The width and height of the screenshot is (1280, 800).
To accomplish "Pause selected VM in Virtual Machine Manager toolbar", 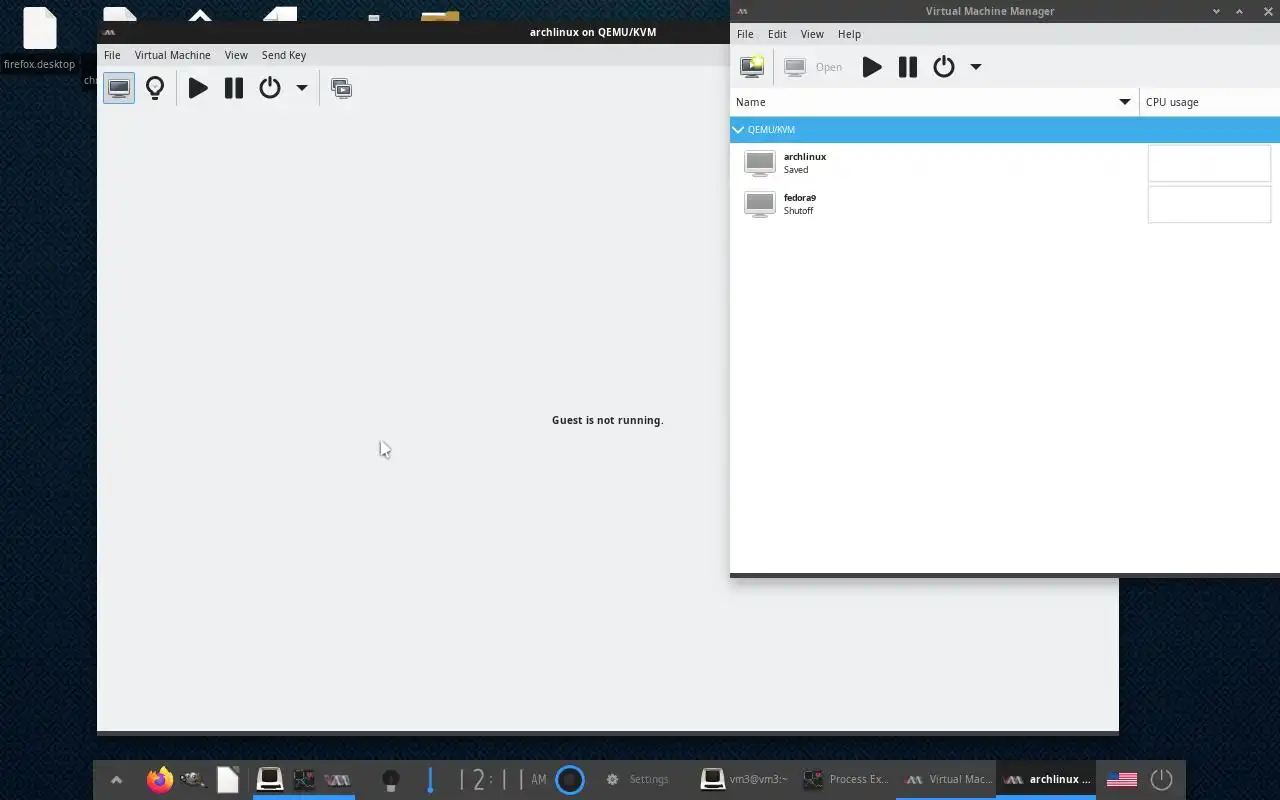I will pos(908,67).
